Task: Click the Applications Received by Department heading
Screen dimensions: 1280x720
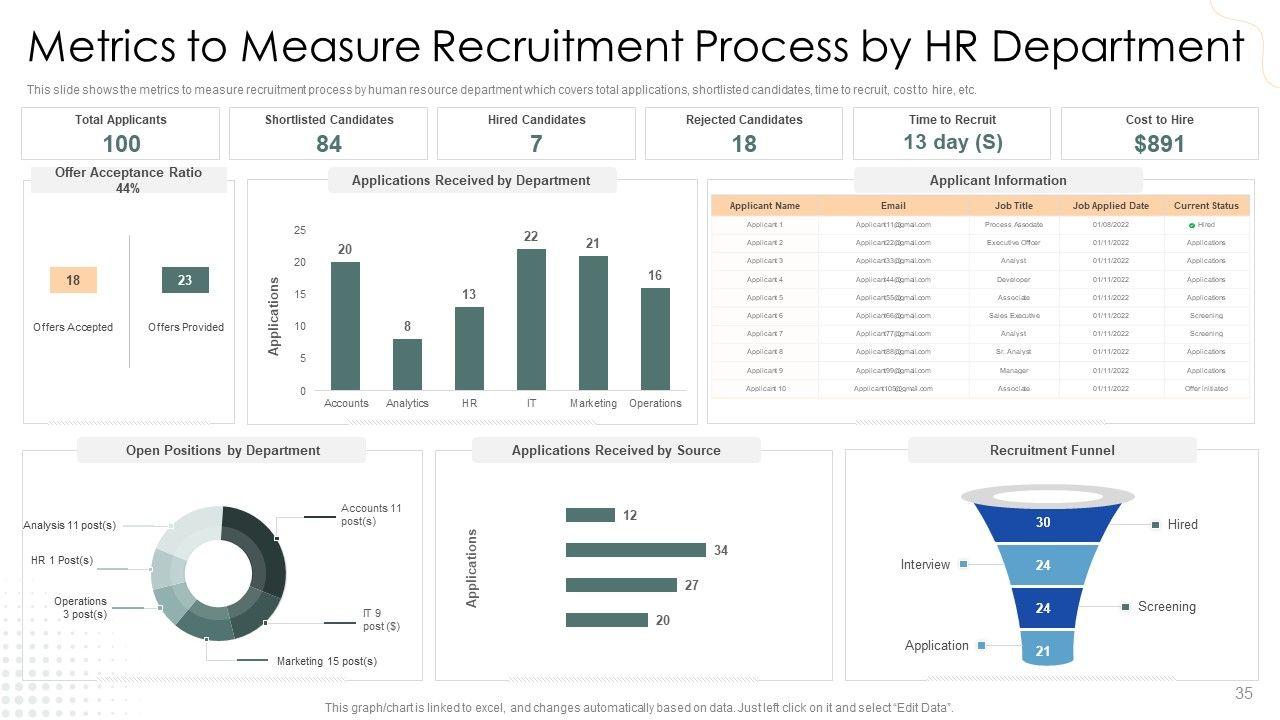Action: click(471, 180)
